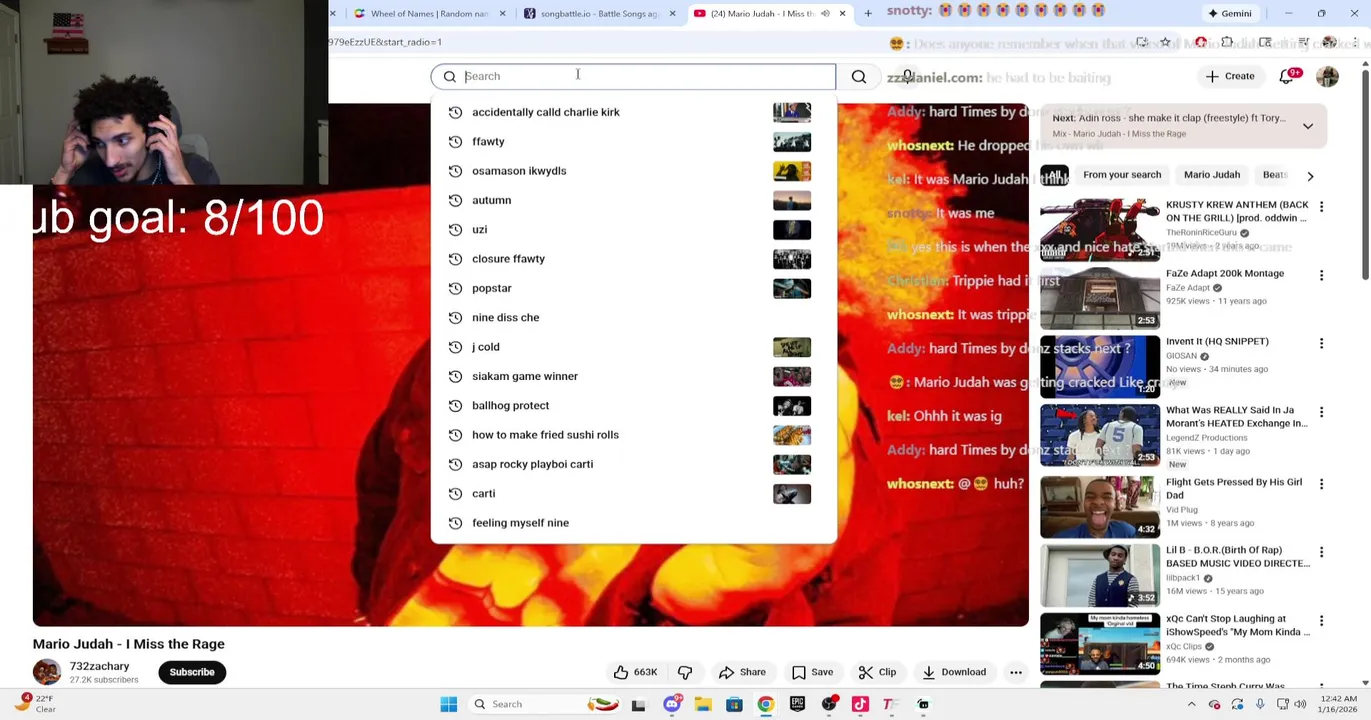1371x720 pixels.
Task: Like the video with 663K likes
Action: tap(635, 672)
